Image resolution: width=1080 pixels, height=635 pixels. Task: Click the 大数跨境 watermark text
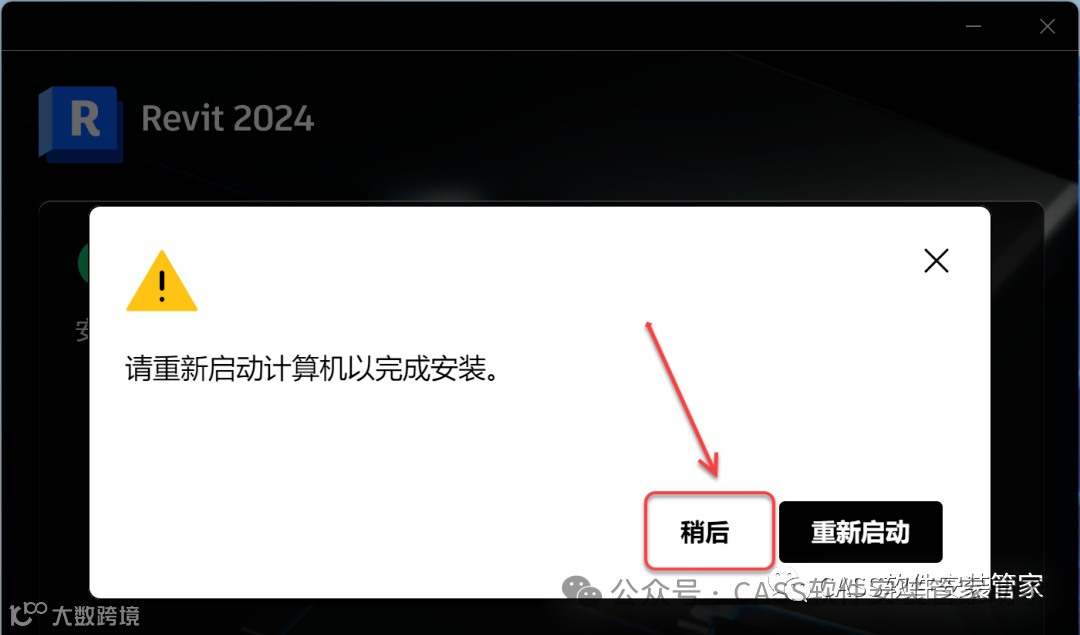pyautogui.click(x=96, y=615)
